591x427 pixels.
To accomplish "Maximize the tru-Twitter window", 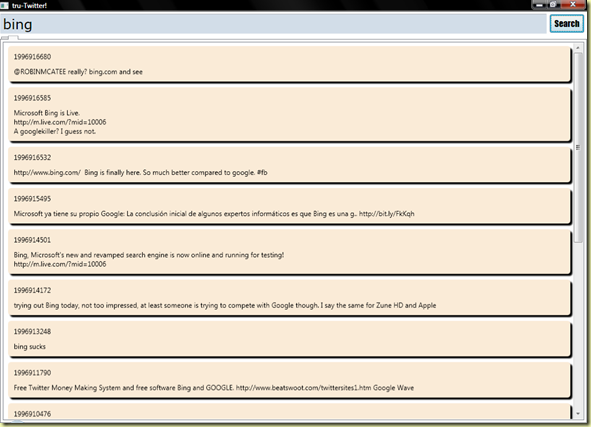I will point(553,5).
